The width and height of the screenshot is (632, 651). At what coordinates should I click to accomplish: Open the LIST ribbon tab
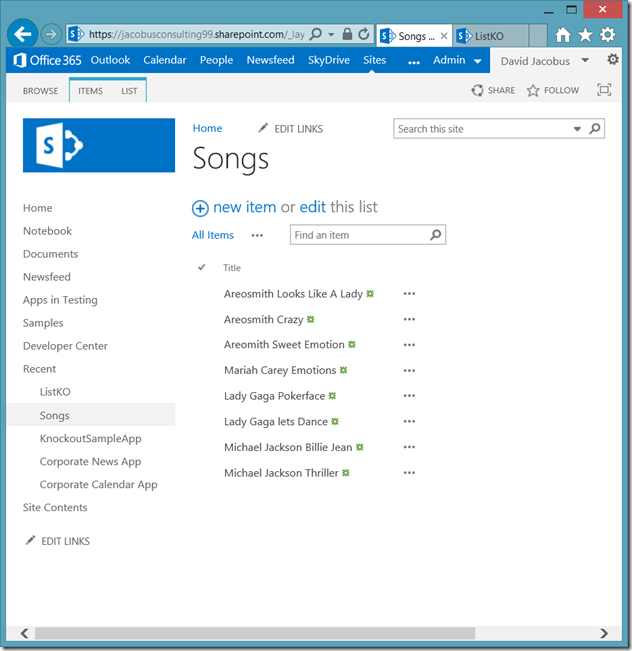(129, 91)
